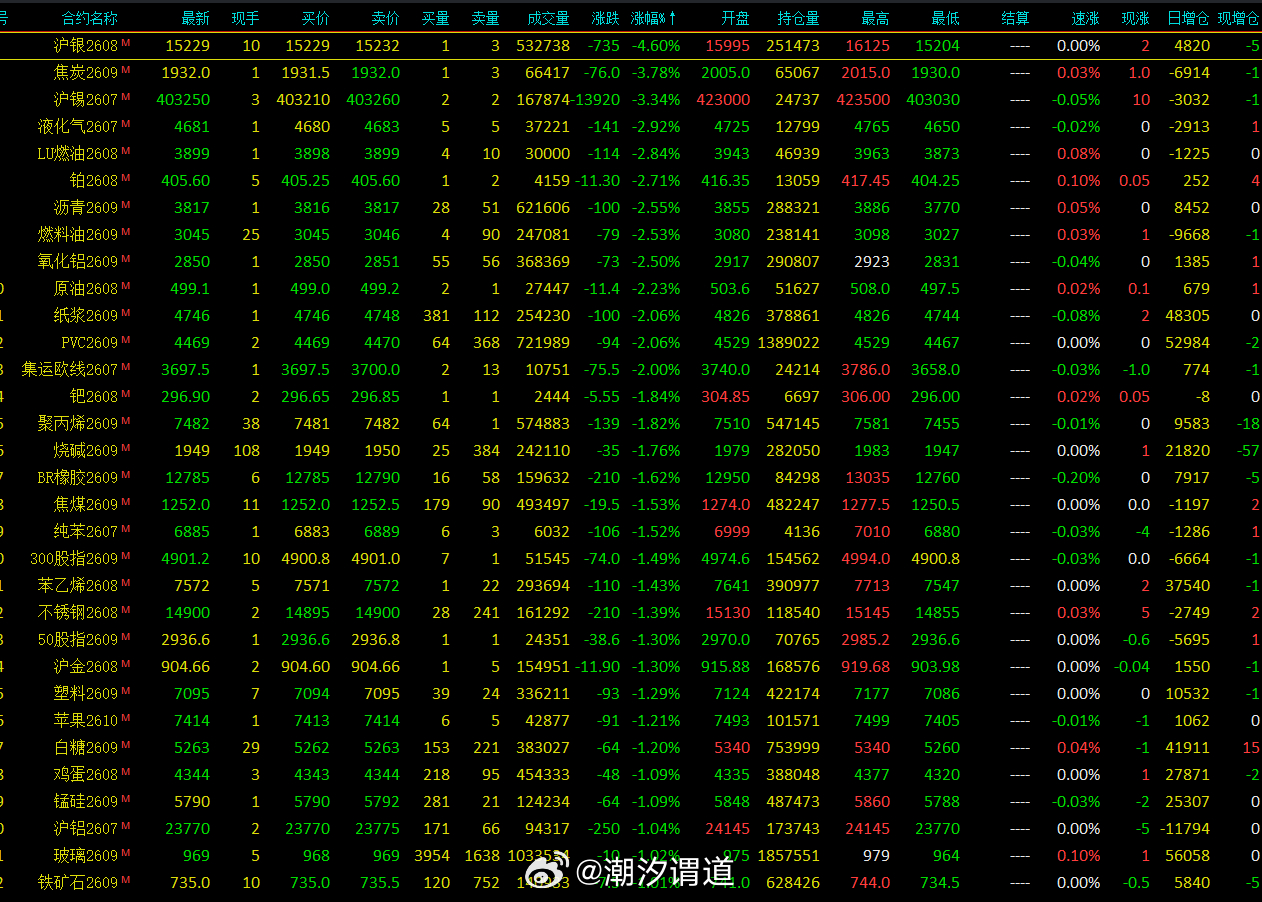This screenshot has width=1262, height=902.
Task: Click the 卖量 column header
Action: click(485, 18)
